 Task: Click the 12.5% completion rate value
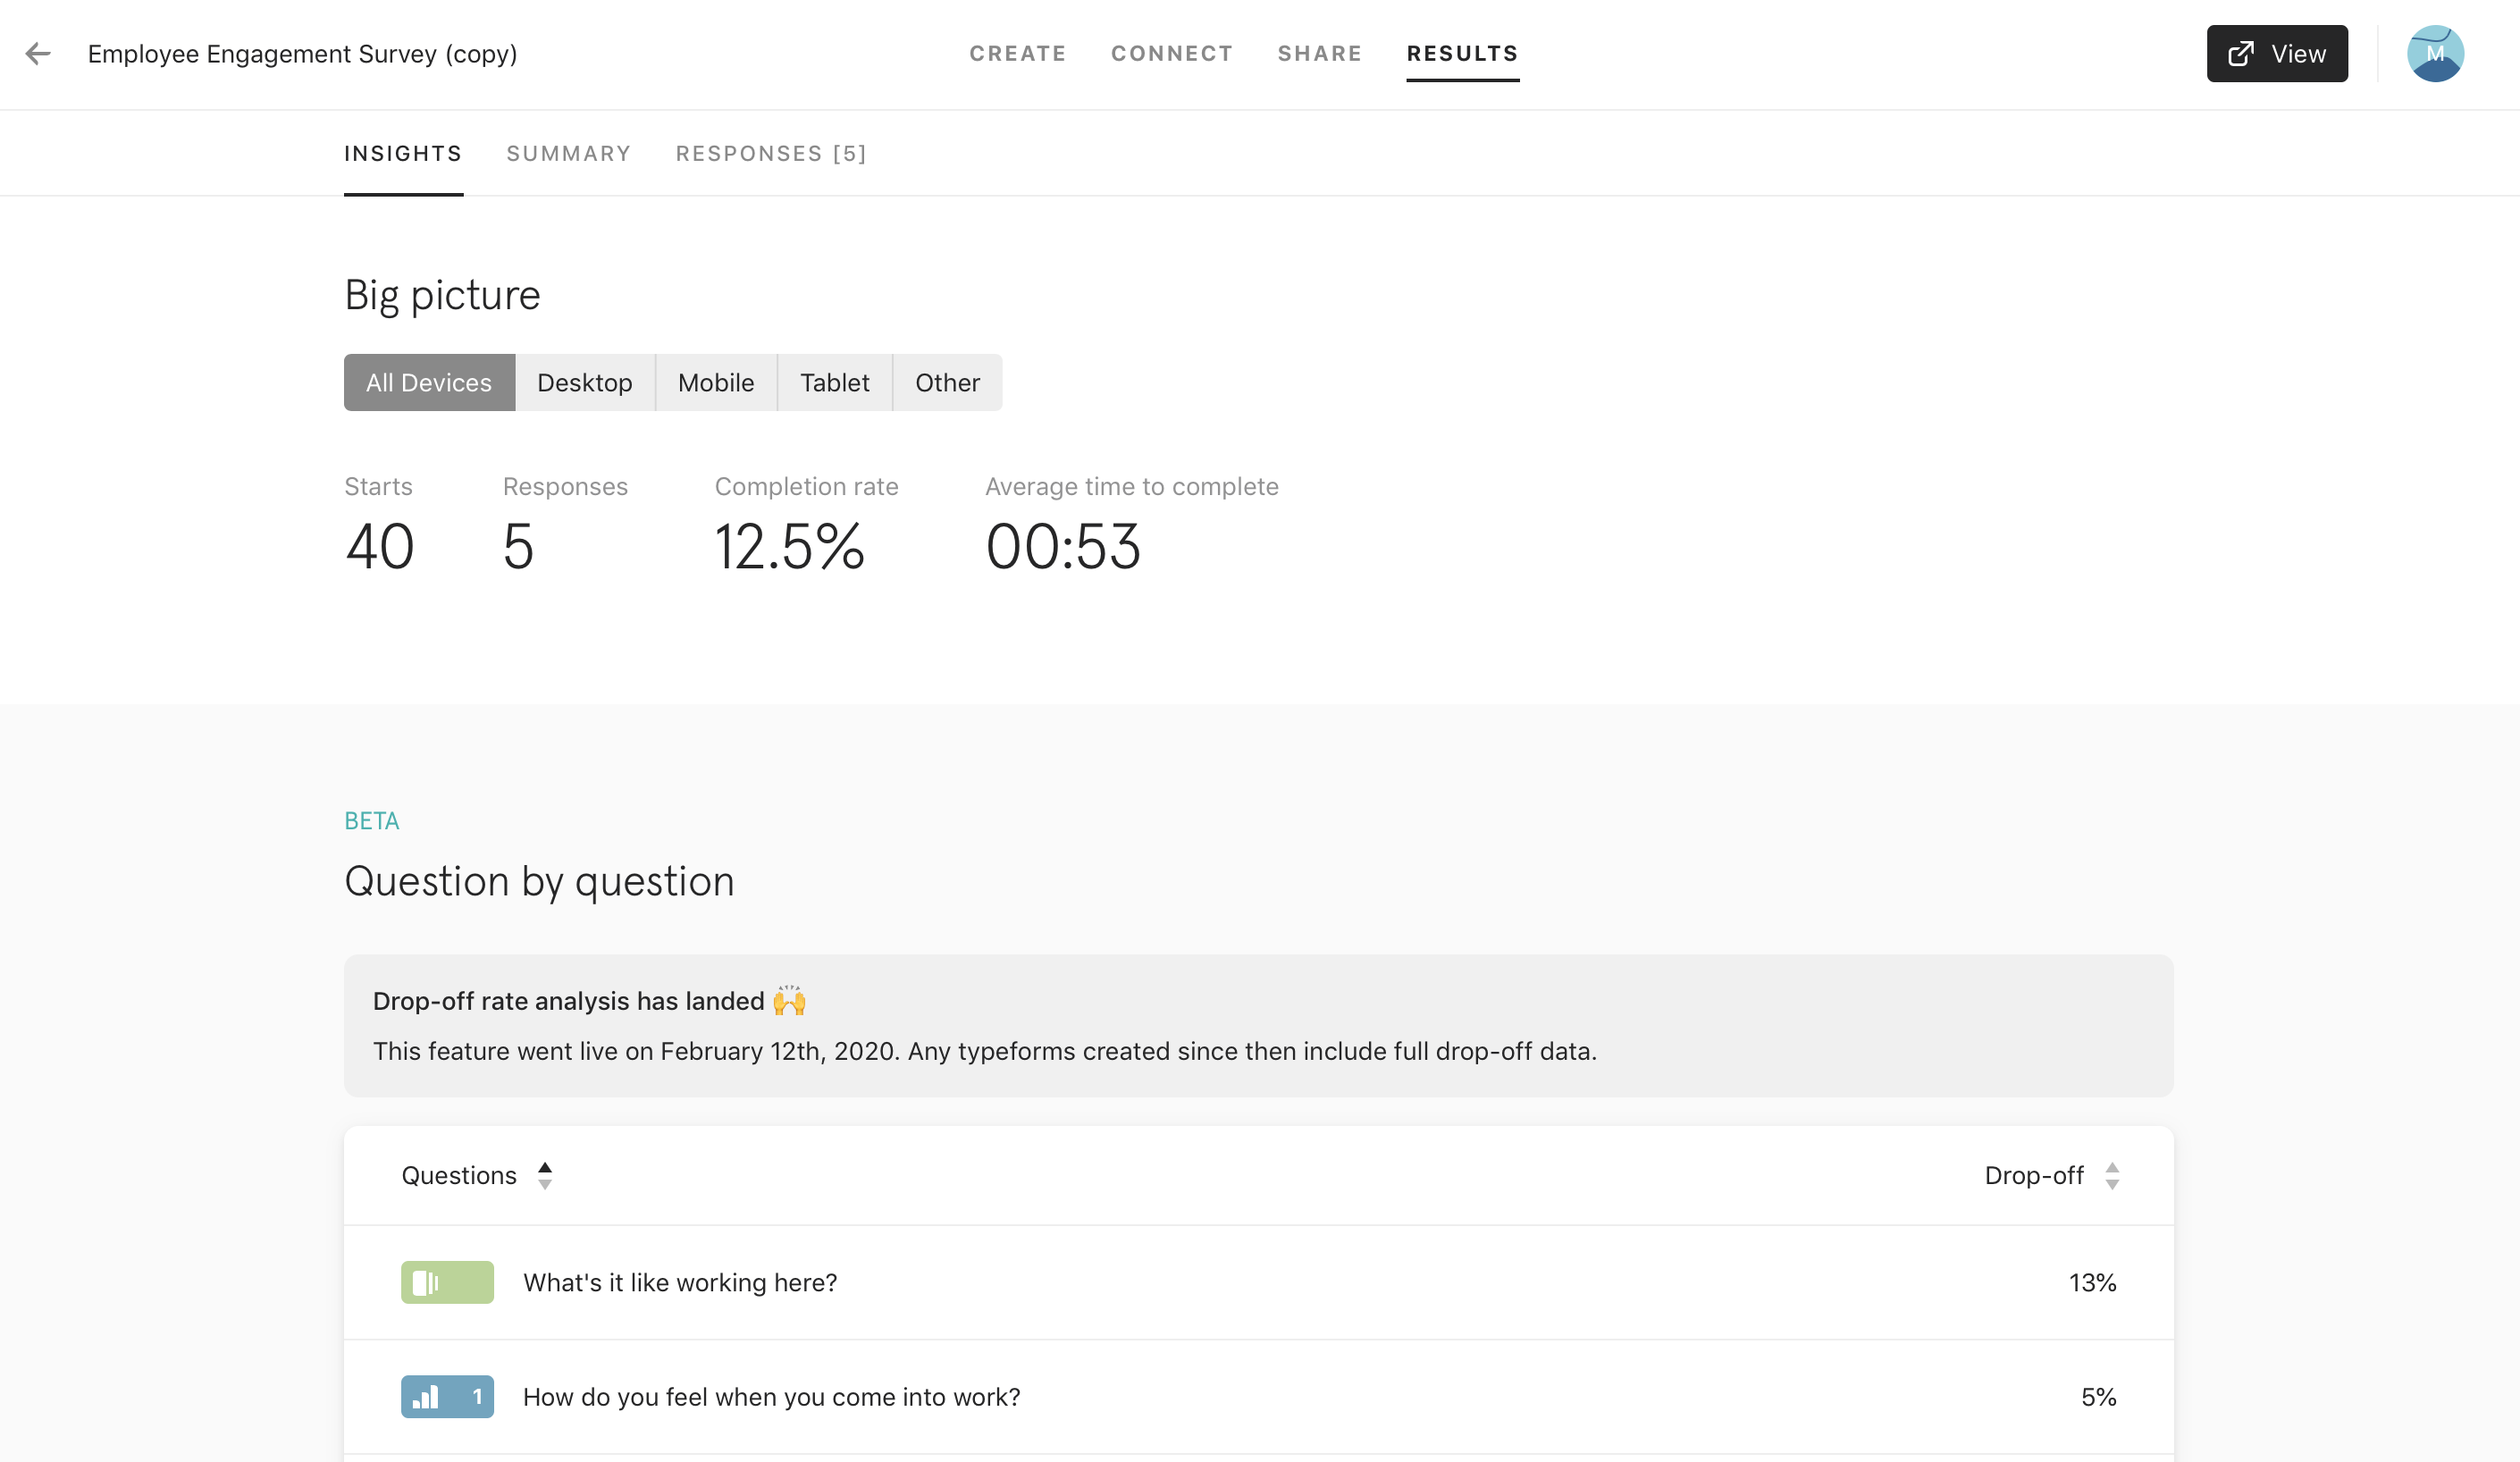click(789, 546)
